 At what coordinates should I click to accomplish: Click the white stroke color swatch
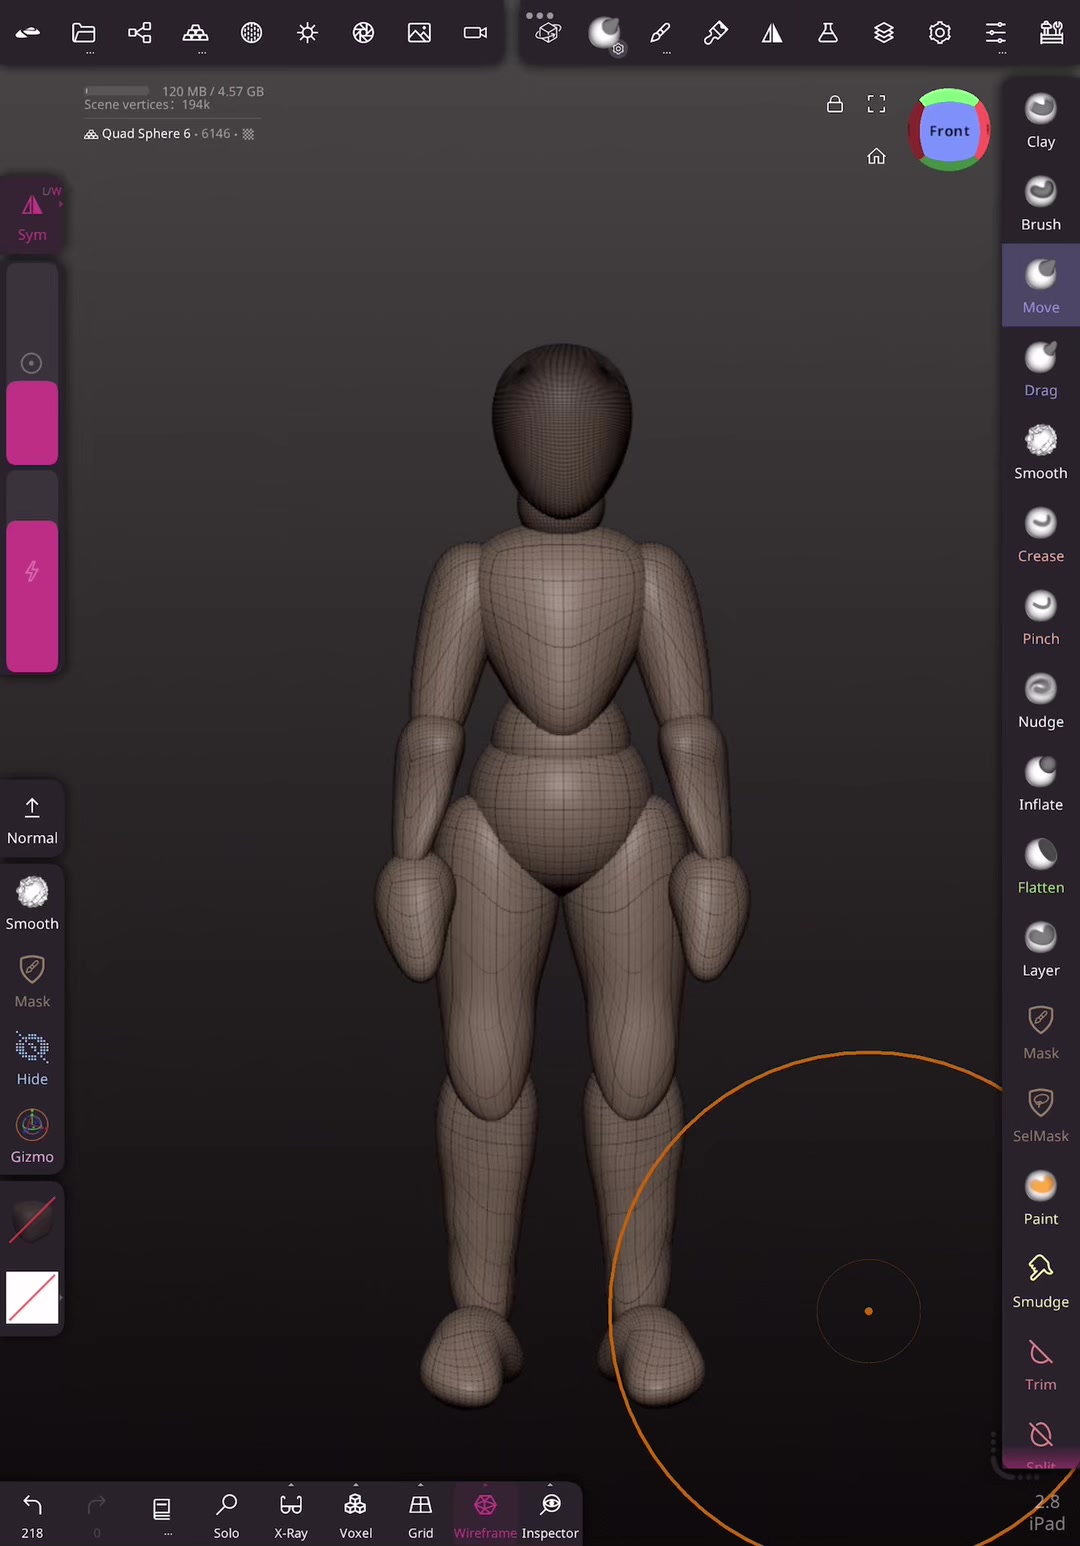(x=32, y=1297)
